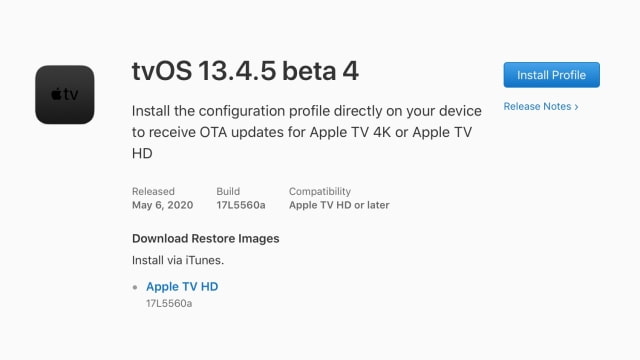The width and height of the screenshot is (640, 360).
Task: Click the May 6, 2020 release date
Action: [x=162, y=205]
